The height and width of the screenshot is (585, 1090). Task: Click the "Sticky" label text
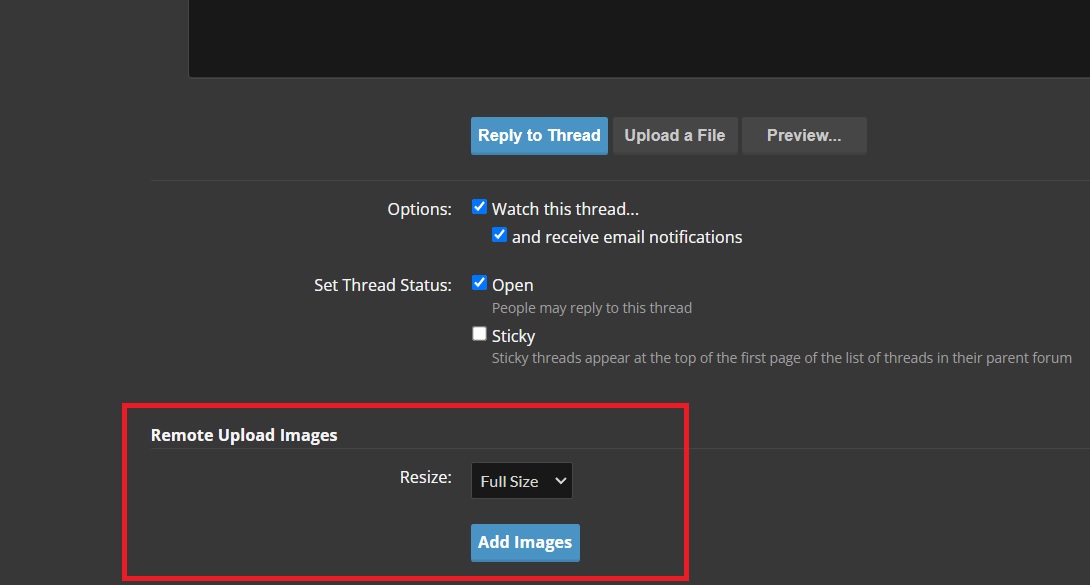click(514, 336)
